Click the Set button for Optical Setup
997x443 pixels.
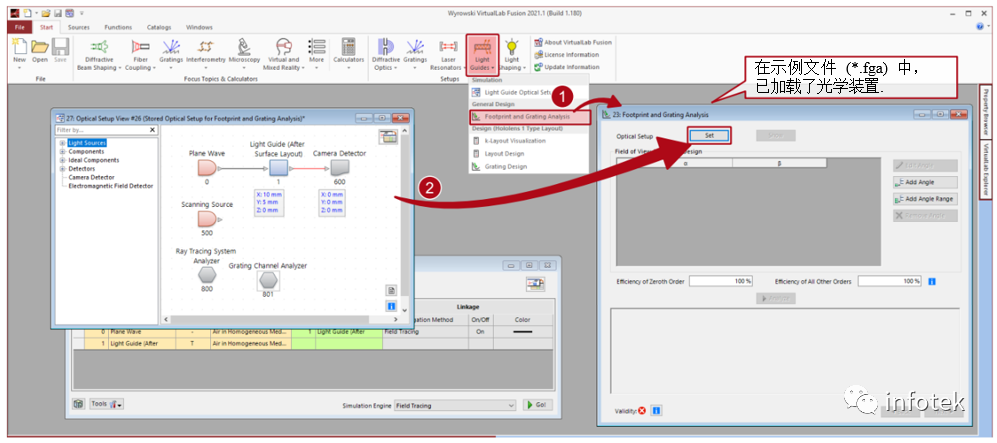[x=709, y=135]
